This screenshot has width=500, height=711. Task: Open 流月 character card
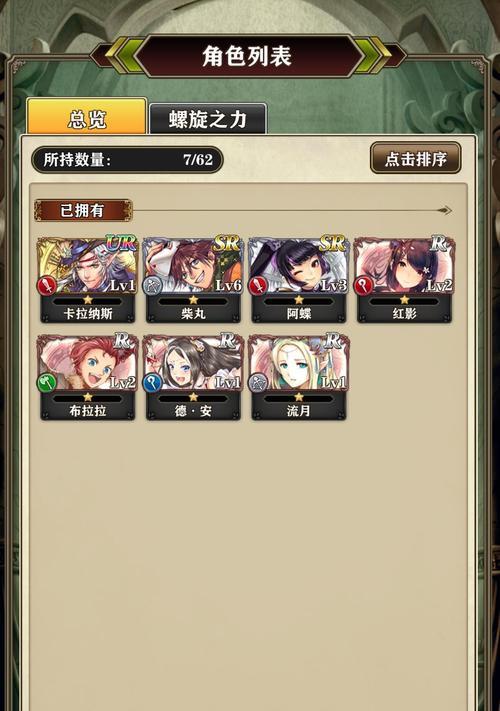(299, 377)
